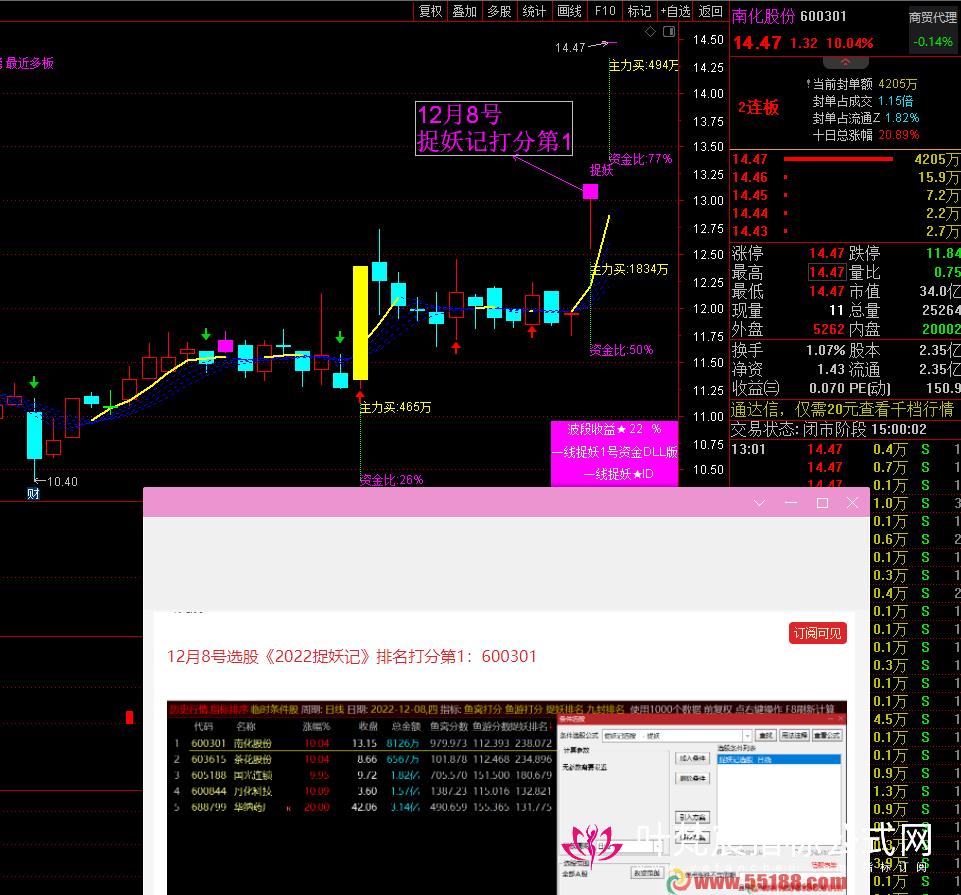
Task: Click the 标记 mark button
Action: click(639, 11)
